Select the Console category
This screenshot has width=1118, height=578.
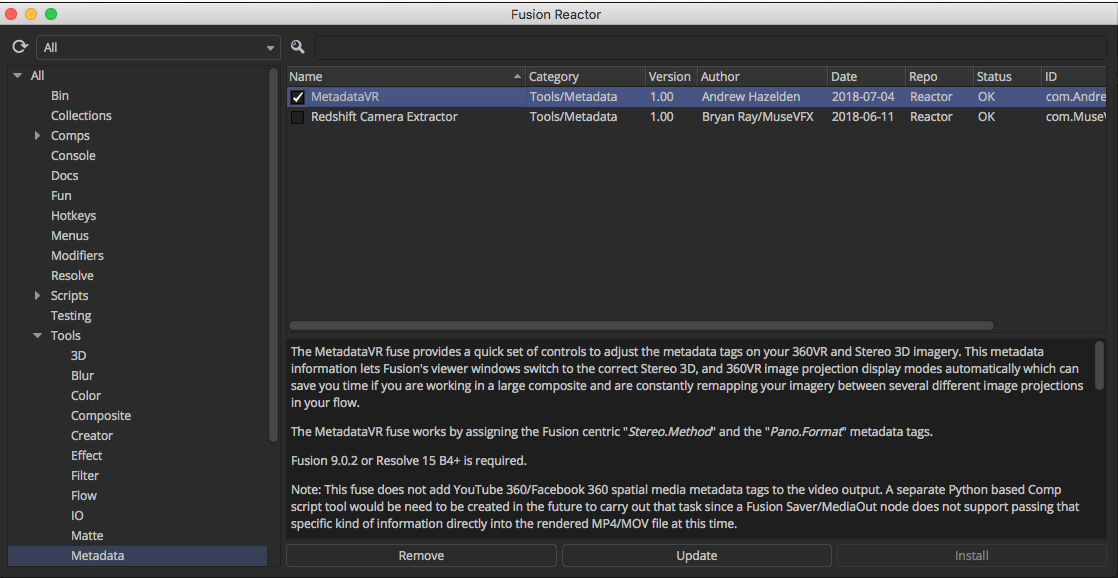[73, 155]
